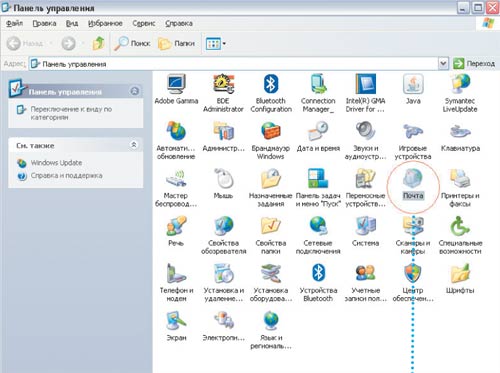Open the Справка menu
Screen dimensions: 500x373
coord(179,23)
